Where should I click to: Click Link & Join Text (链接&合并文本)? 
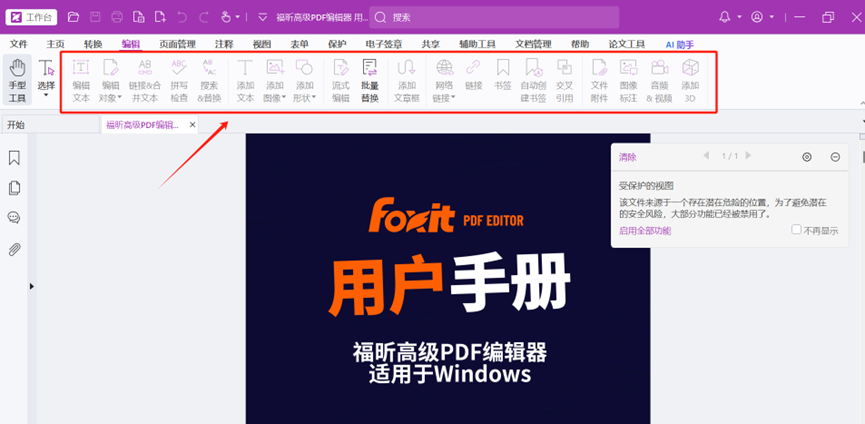145,81
